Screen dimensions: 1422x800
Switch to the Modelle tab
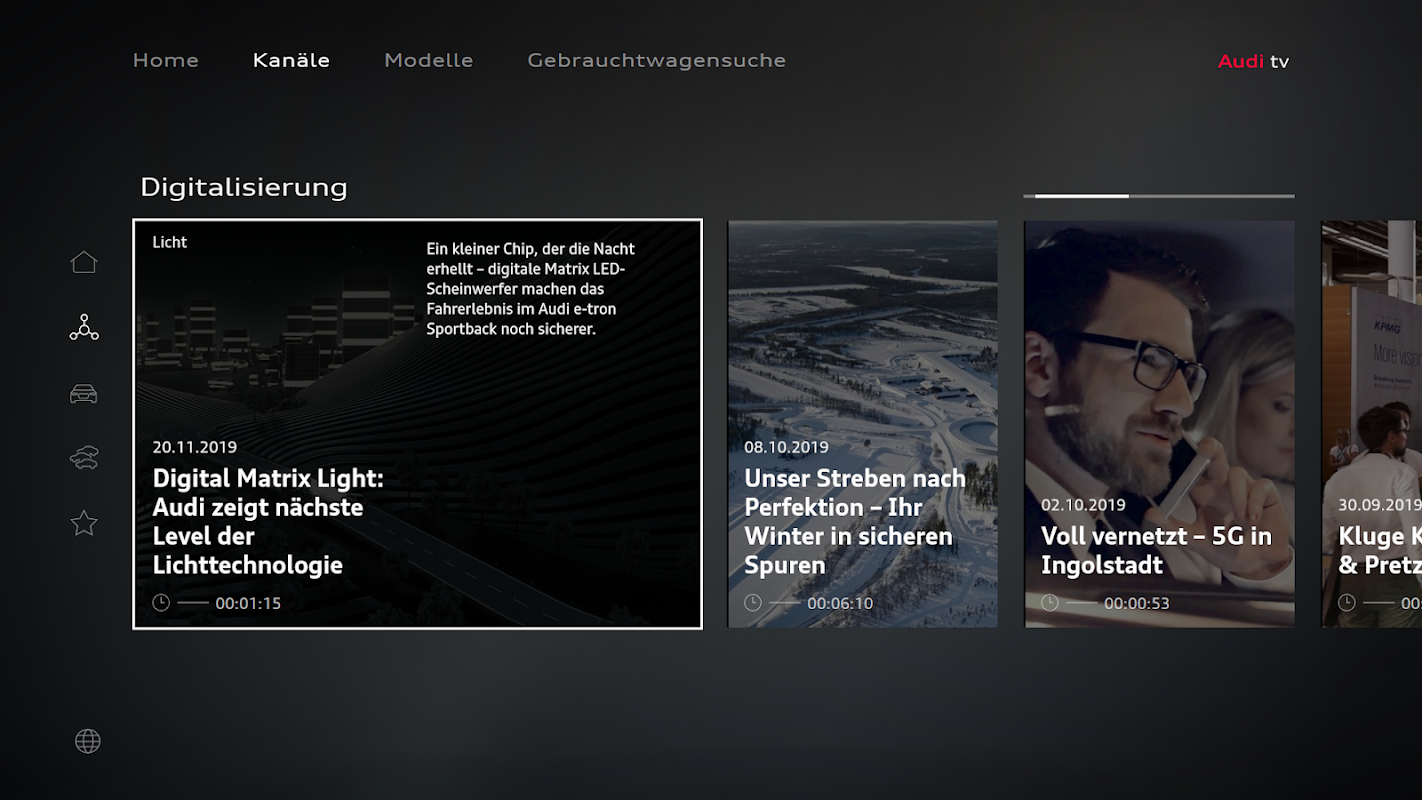click(x=429, y=60)
